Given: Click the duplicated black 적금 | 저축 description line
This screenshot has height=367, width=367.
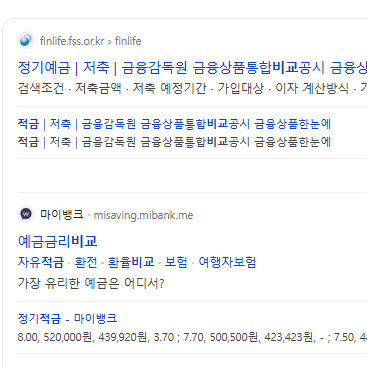Looking at the screenshot, I should coord(174,142).
